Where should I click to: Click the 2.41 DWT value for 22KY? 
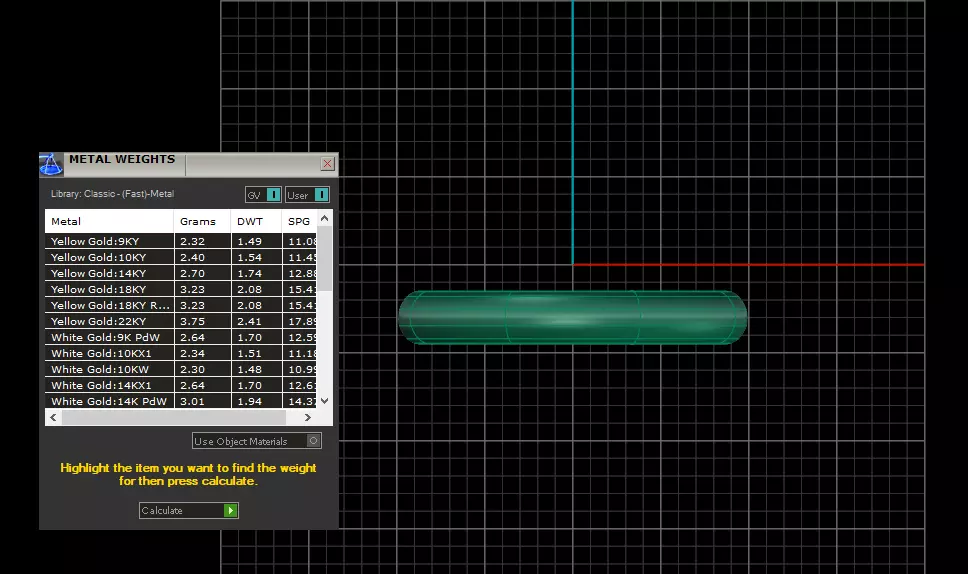250,322
